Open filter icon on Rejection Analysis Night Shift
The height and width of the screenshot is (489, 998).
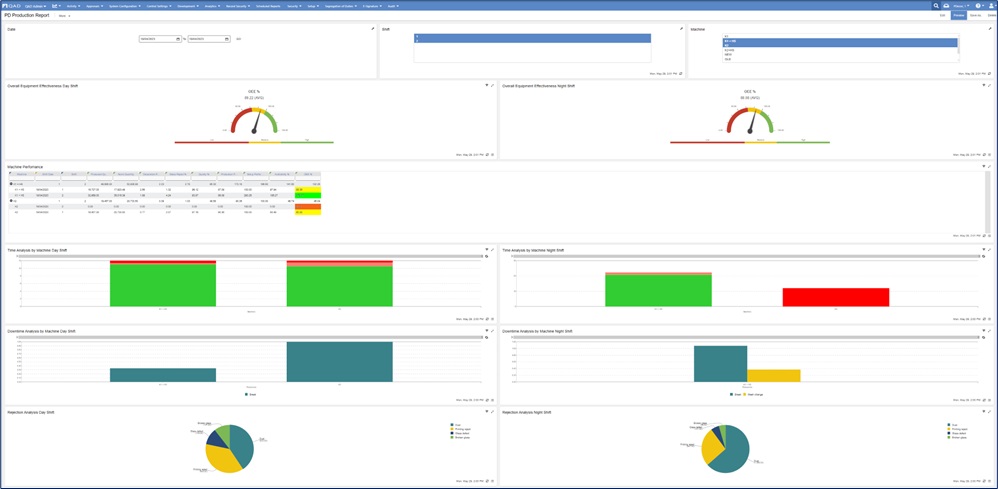pos(983,412)
